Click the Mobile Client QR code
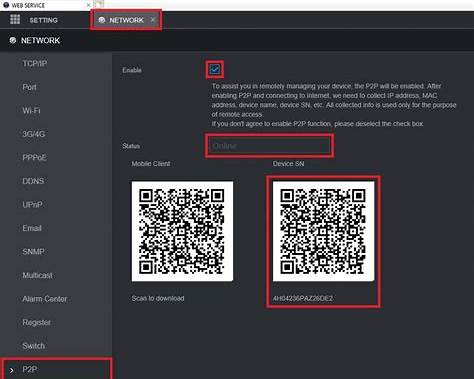The height and width of the screenshot is (379, 474). pos(182,231)
